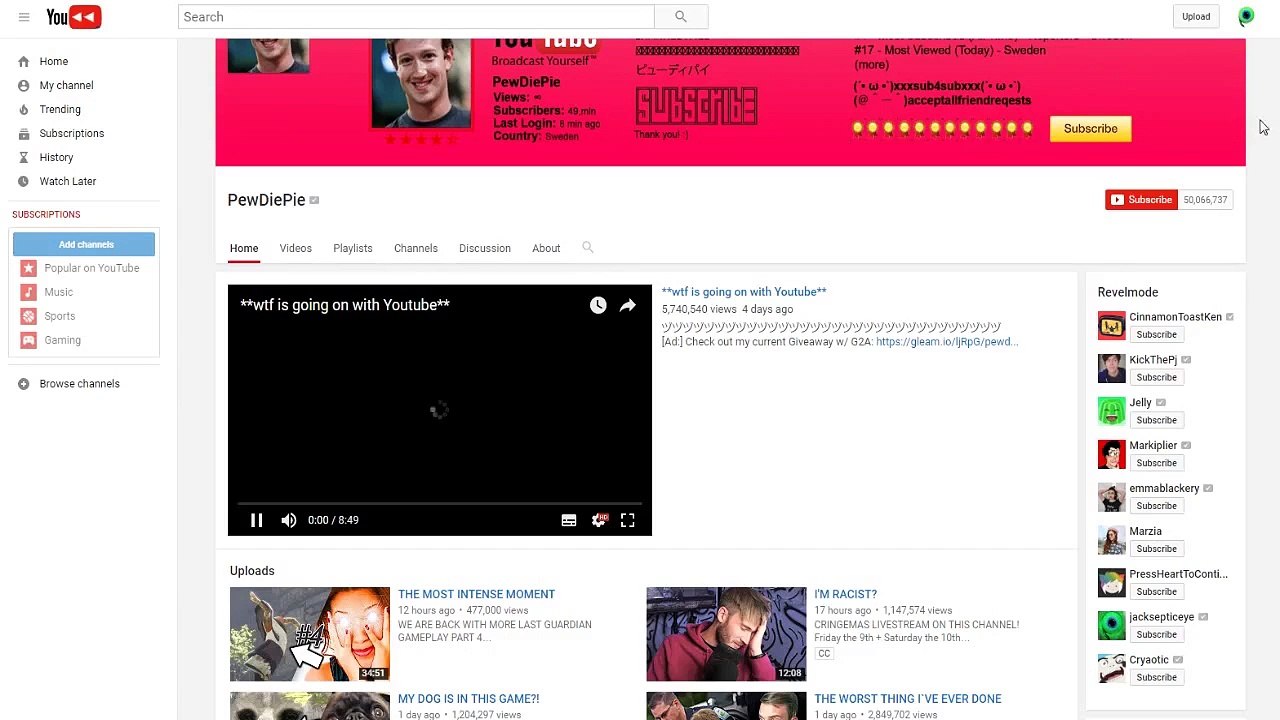This screenshot has width=1280, height=720.
Task: Click the Music channel icon
Action: click(x=28, y=292)
